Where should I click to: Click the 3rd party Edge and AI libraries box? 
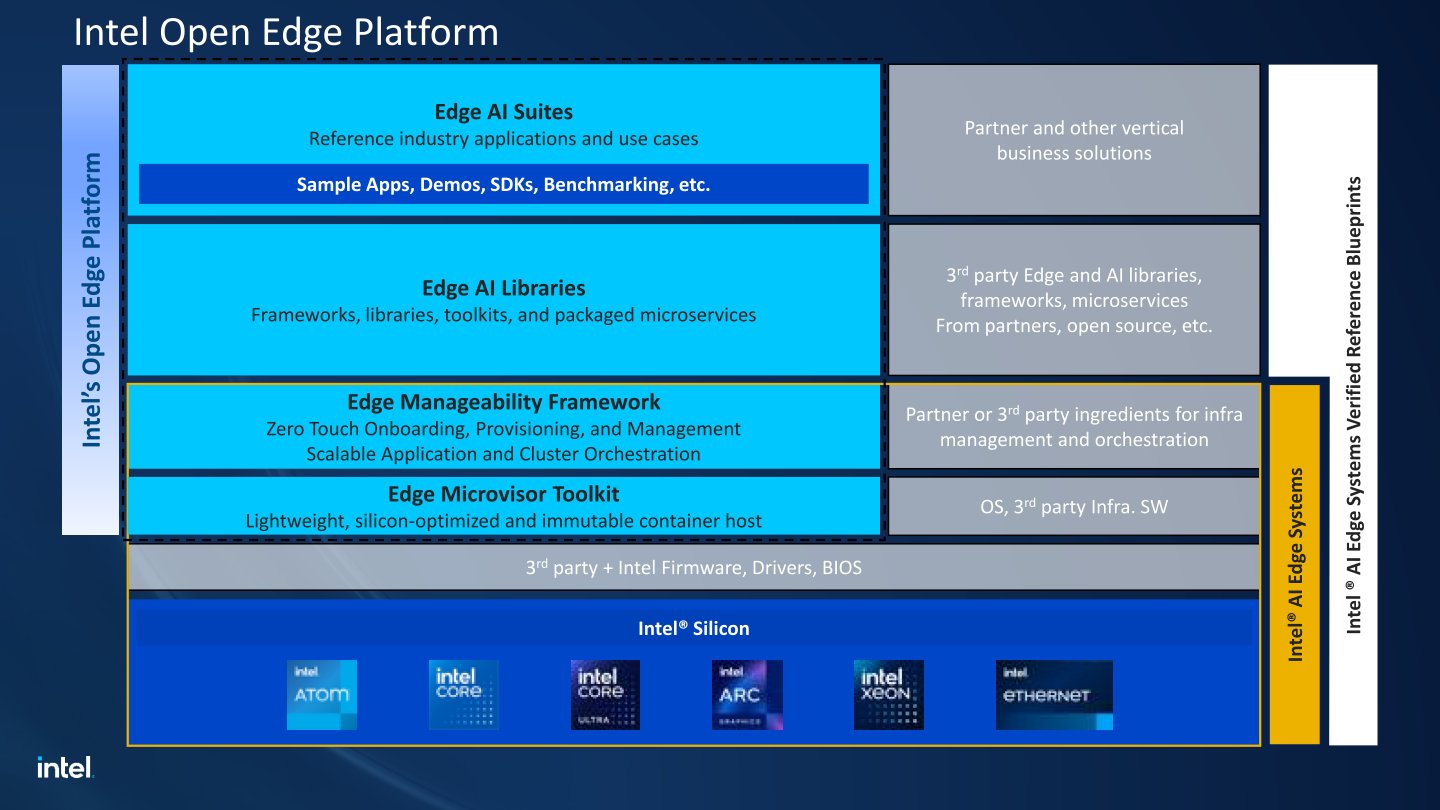point(1074,300)
